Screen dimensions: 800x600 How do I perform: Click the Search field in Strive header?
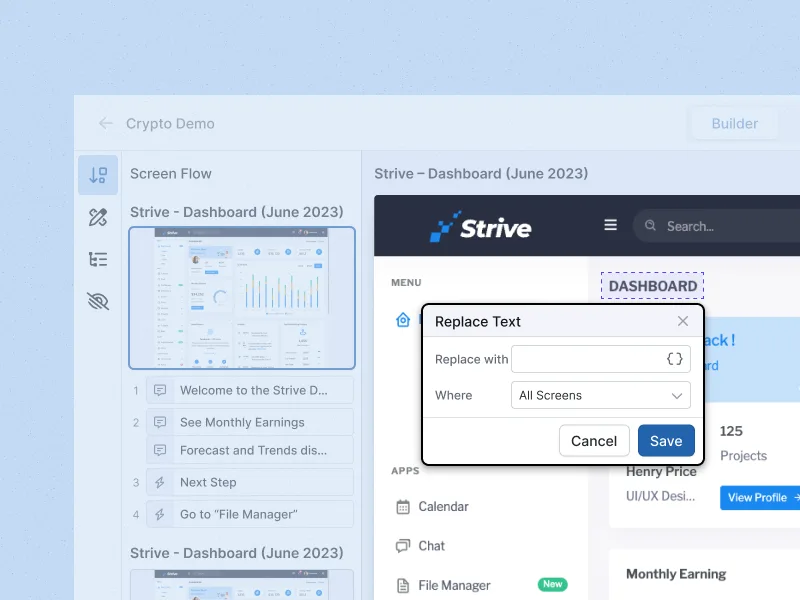717,226
